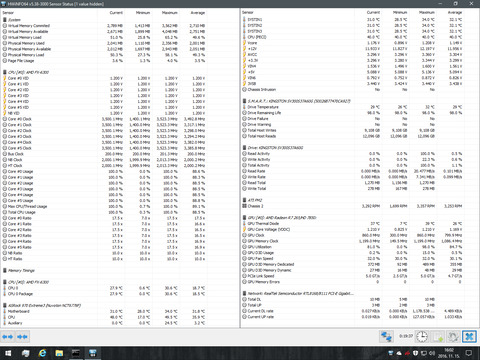
Task: Select the Bus Clock row
Action: coord(104,154)
